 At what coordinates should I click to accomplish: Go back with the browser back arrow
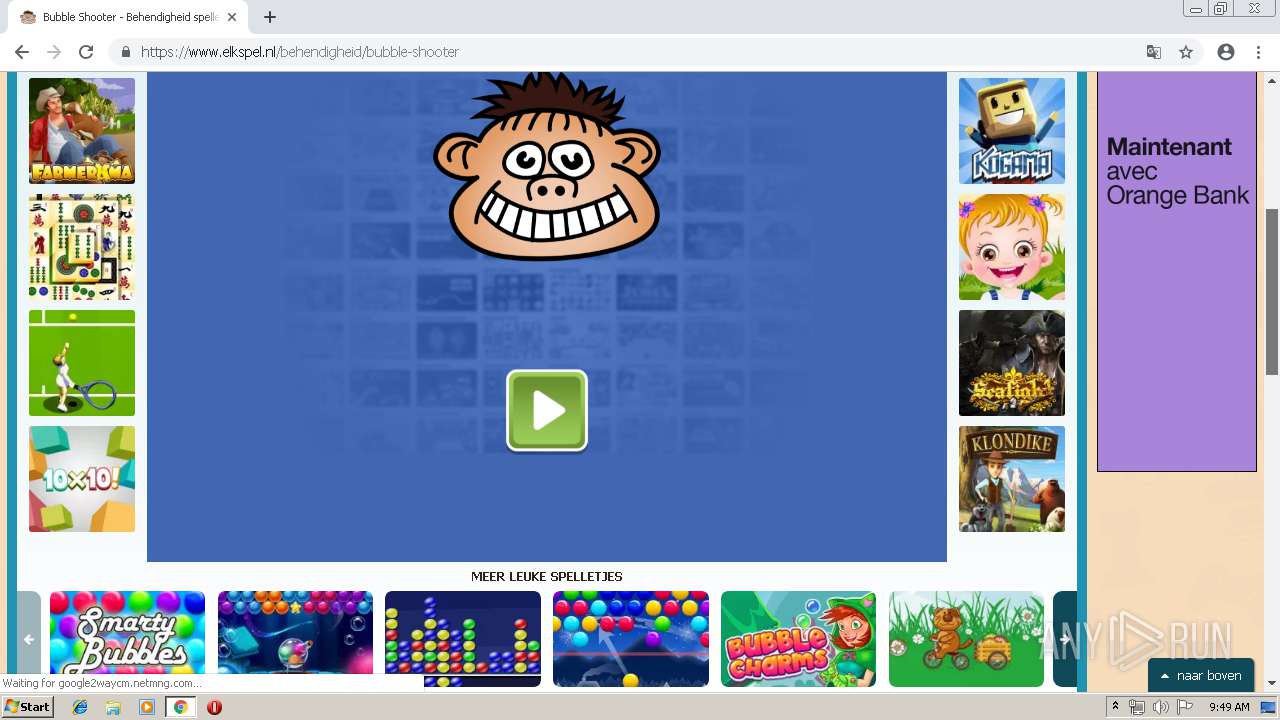click(22, 52)
